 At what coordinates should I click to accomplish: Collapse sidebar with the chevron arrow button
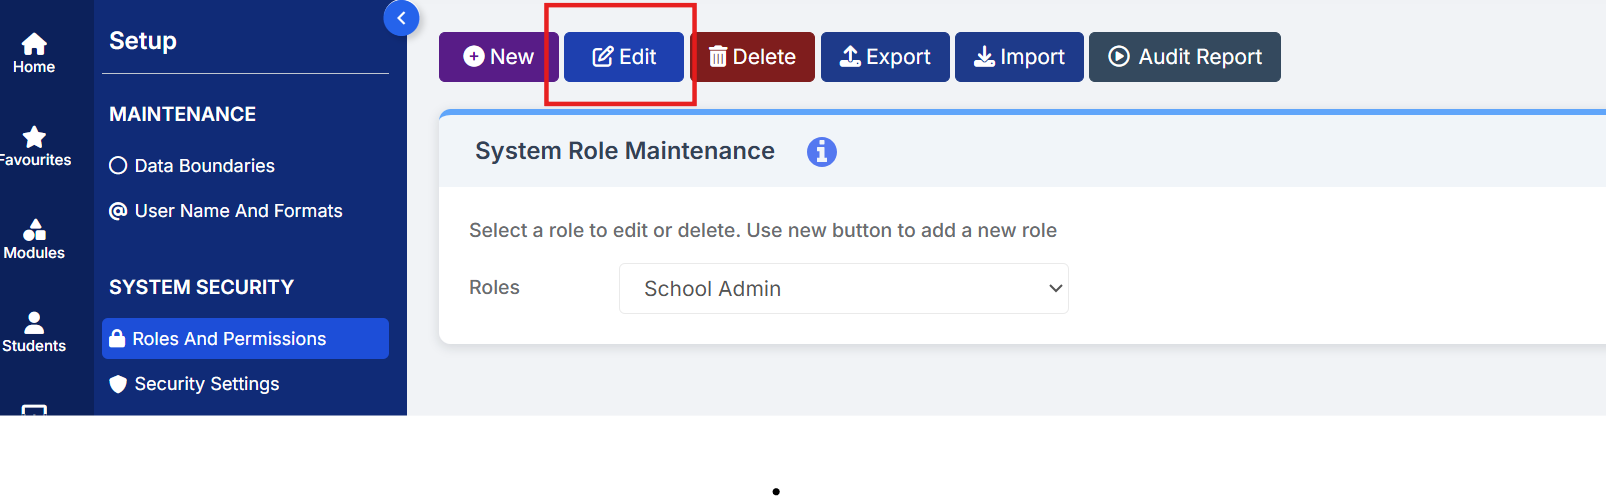[x=401, y=18]
